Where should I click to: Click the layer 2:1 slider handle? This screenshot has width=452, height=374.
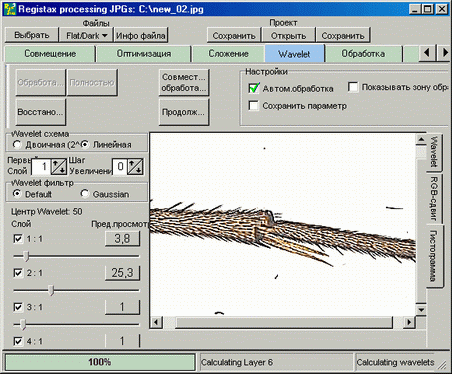(x=51, y=290)
